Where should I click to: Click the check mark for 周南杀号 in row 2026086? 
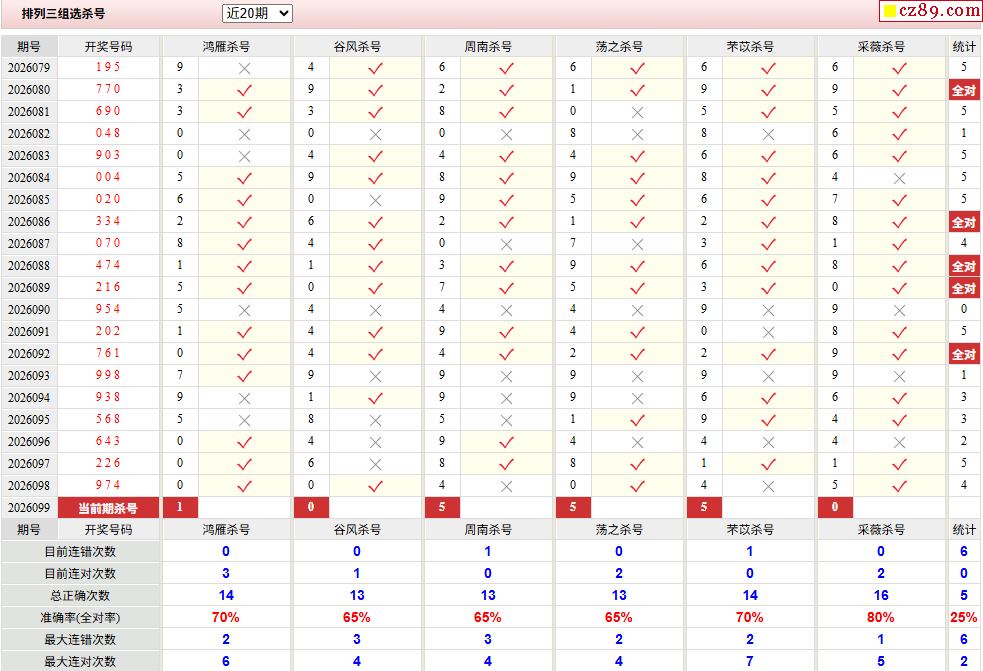pyautogui.click(x=507, y=222)
